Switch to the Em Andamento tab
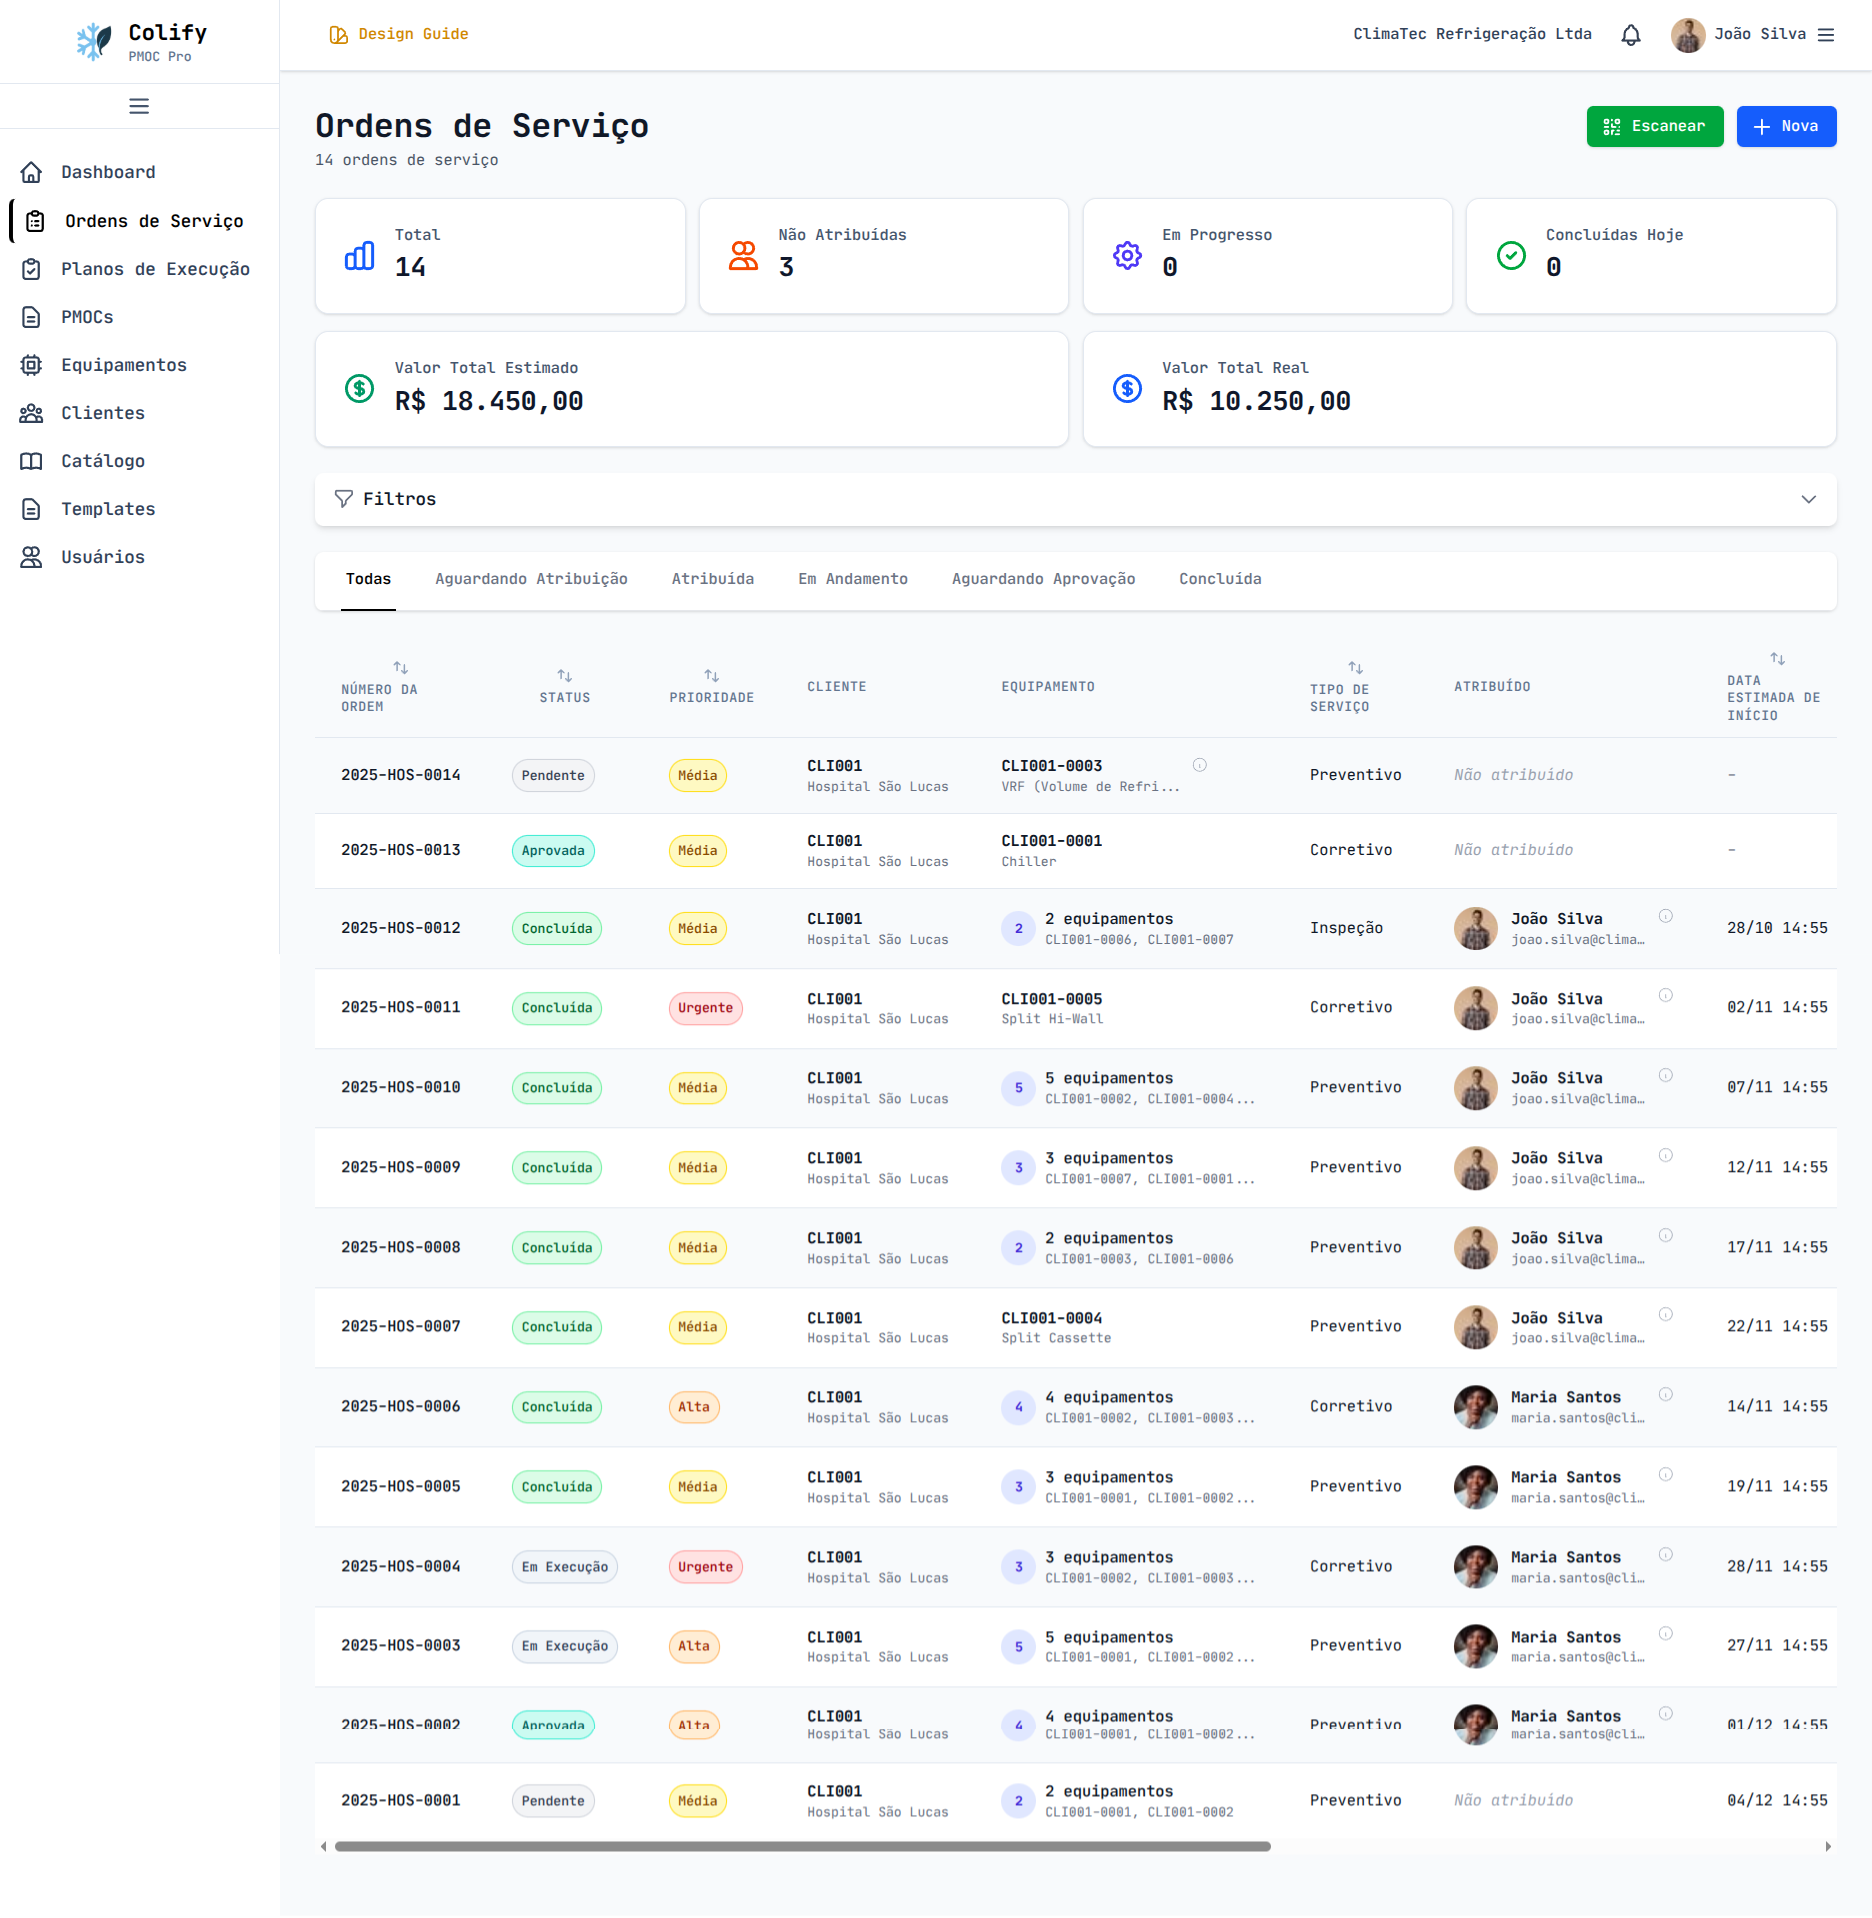Image resolution: width=1872 pixels, height=1918 pixels. 852,579
